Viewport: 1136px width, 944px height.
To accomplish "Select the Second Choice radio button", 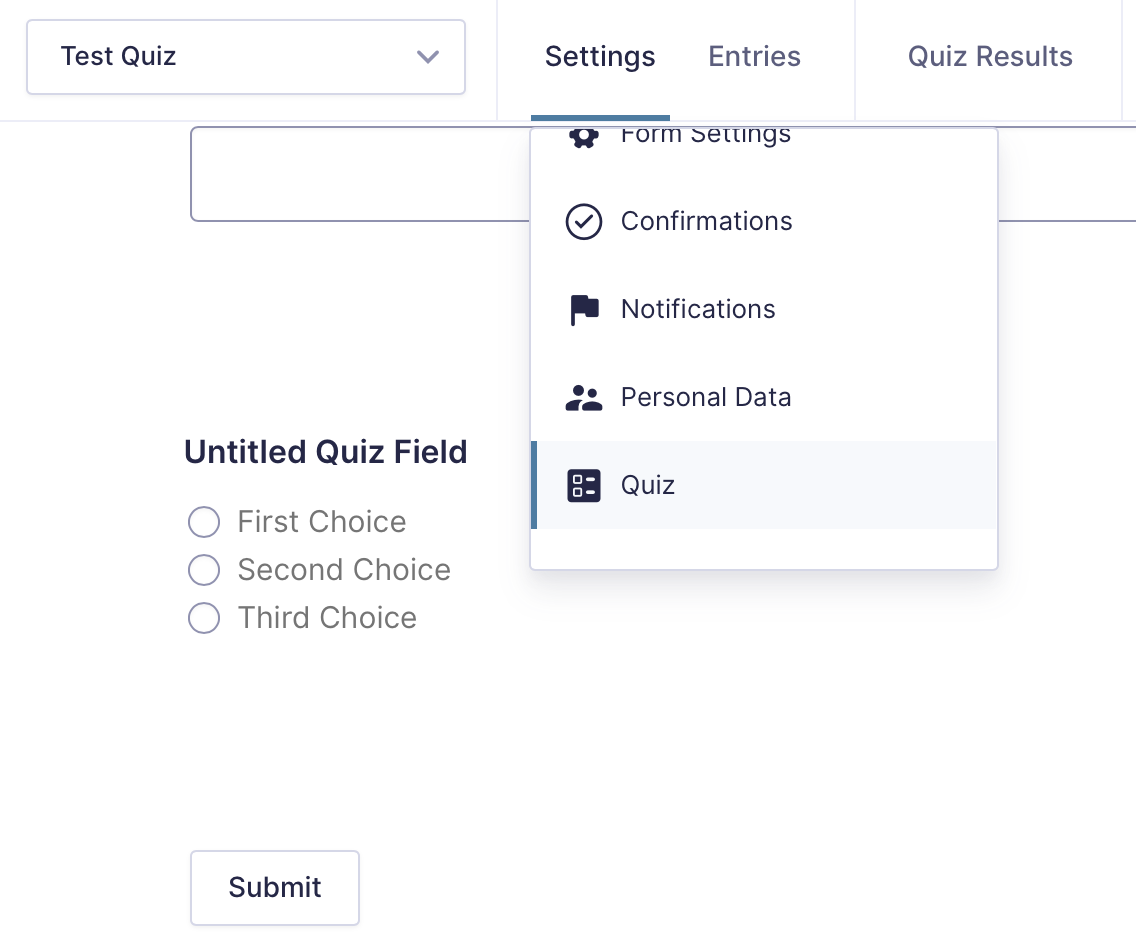I will (204, 570).
